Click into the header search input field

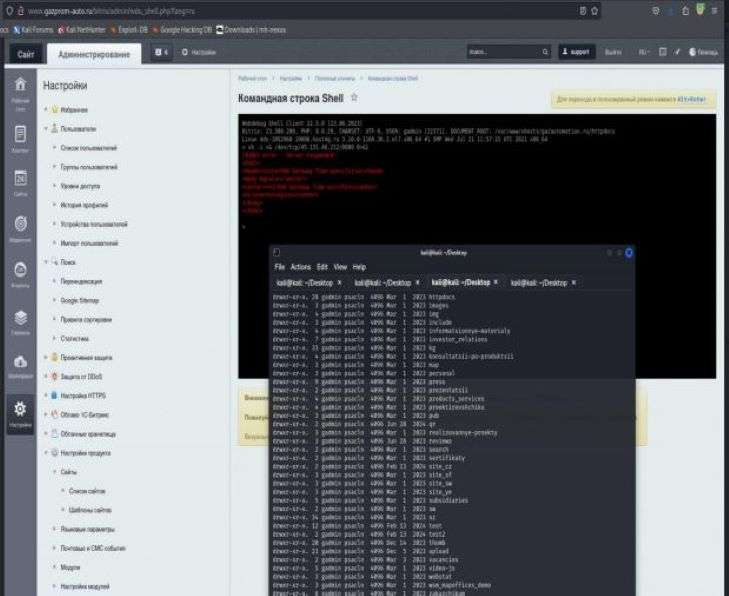pos(498,51)
